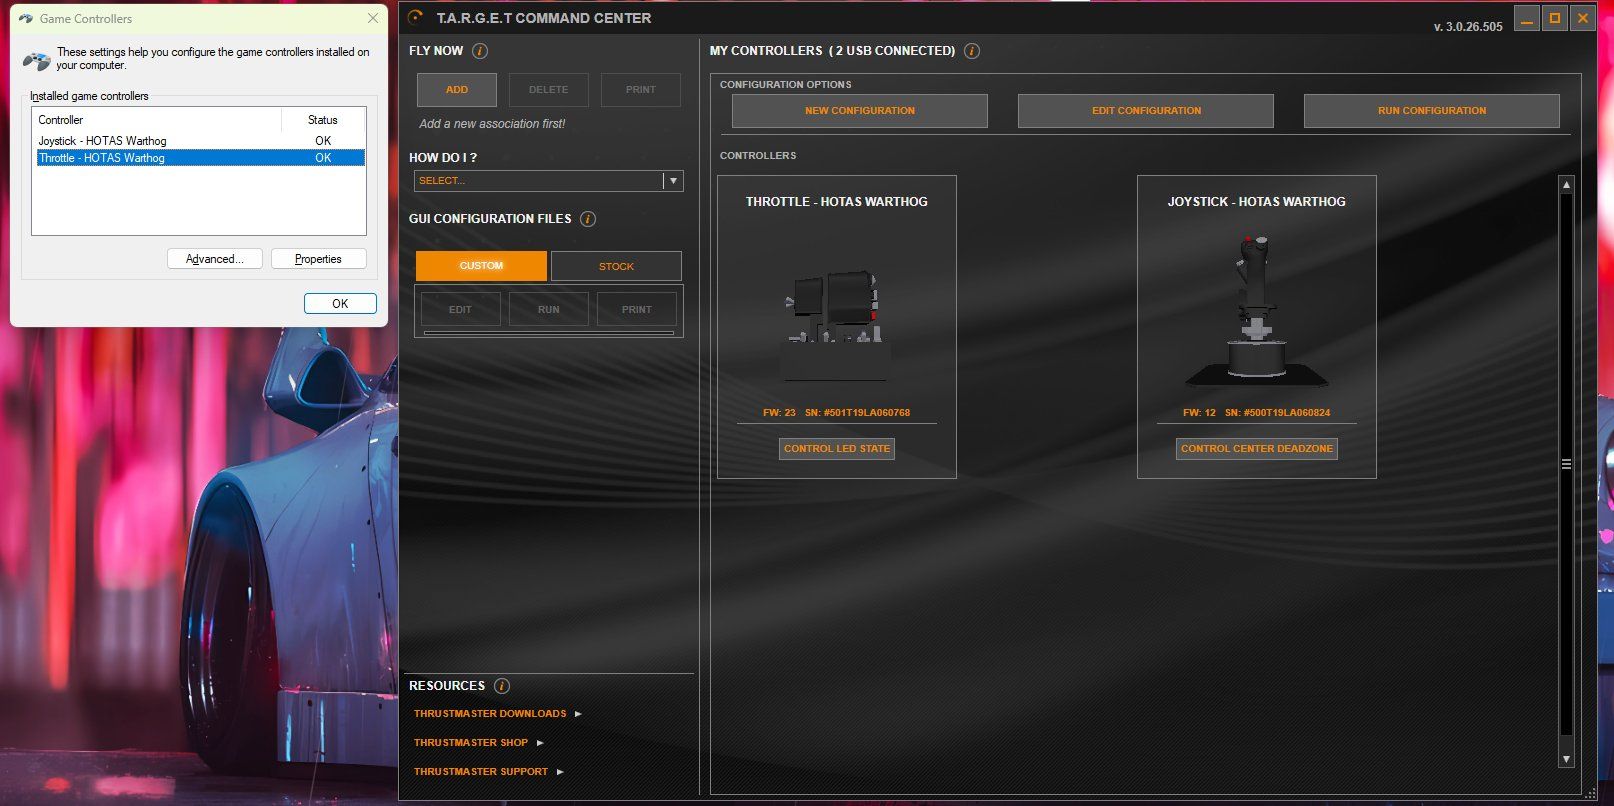Screen dimensions: 1614x806
Task: Click Advanced... in Game Controllers window
Action: click(x=215, y=259)
